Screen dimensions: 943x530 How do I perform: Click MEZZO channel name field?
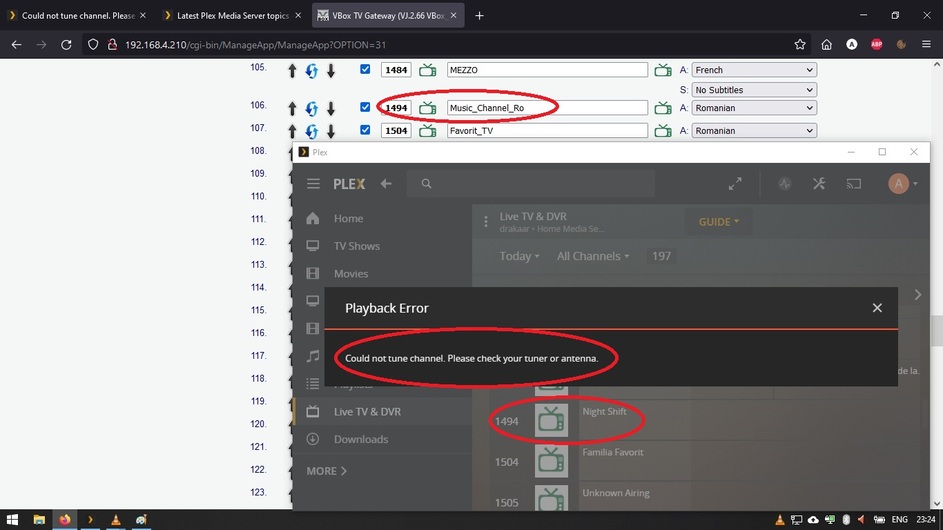pyautogui.click(x=547, y=70)
